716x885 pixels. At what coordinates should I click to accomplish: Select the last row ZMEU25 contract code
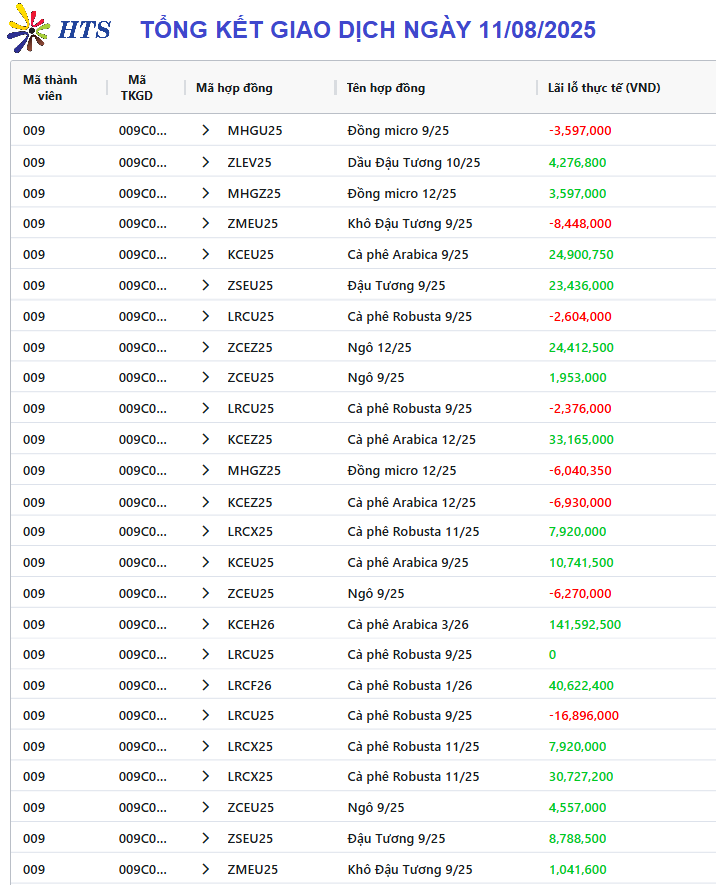pos(253,869)
